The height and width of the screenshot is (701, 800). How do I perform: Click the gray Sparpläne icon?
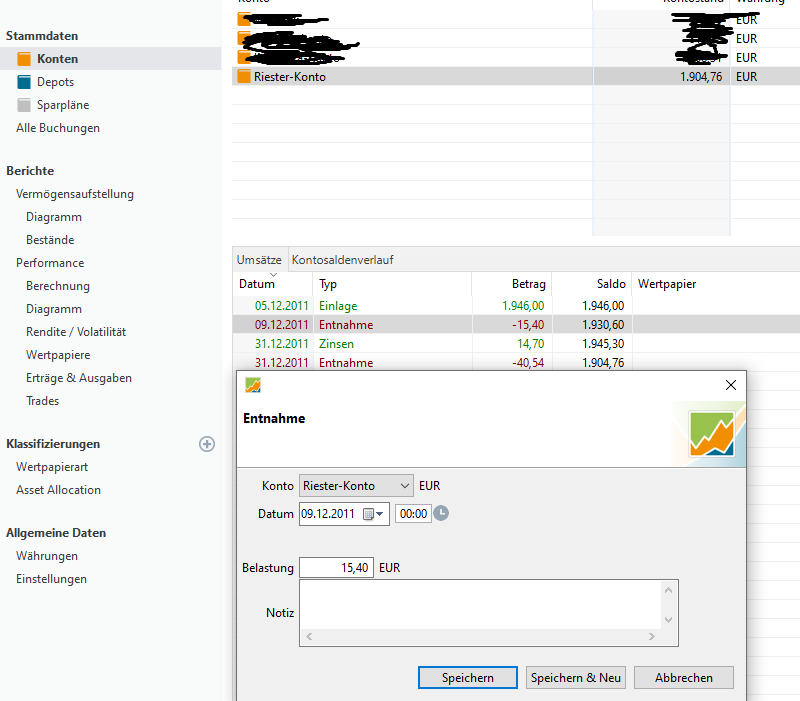click(24, 105)
